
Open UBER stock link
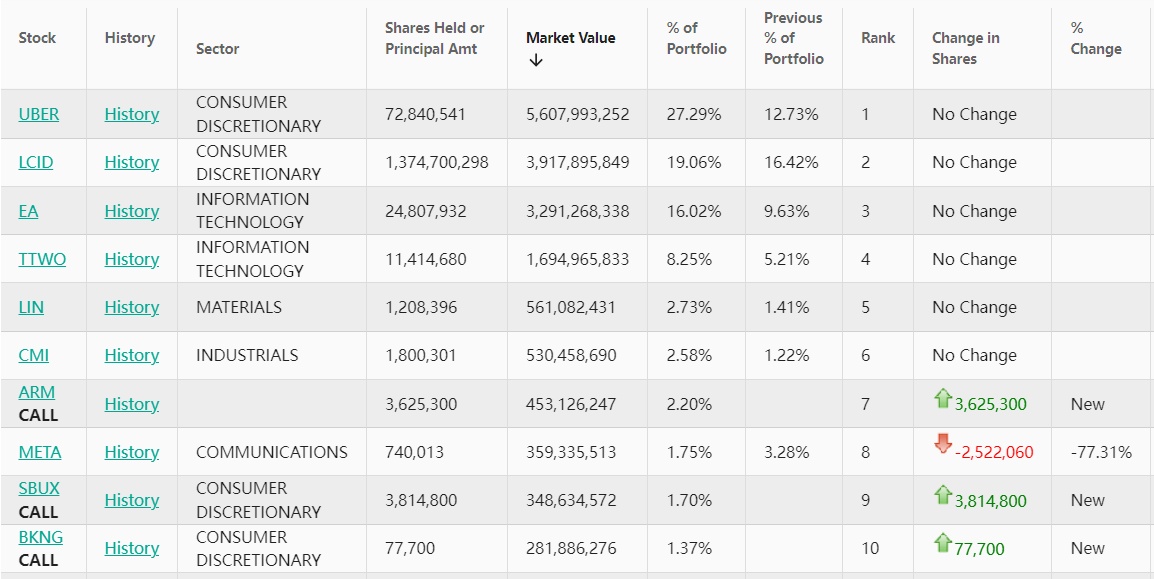[39, 114]
